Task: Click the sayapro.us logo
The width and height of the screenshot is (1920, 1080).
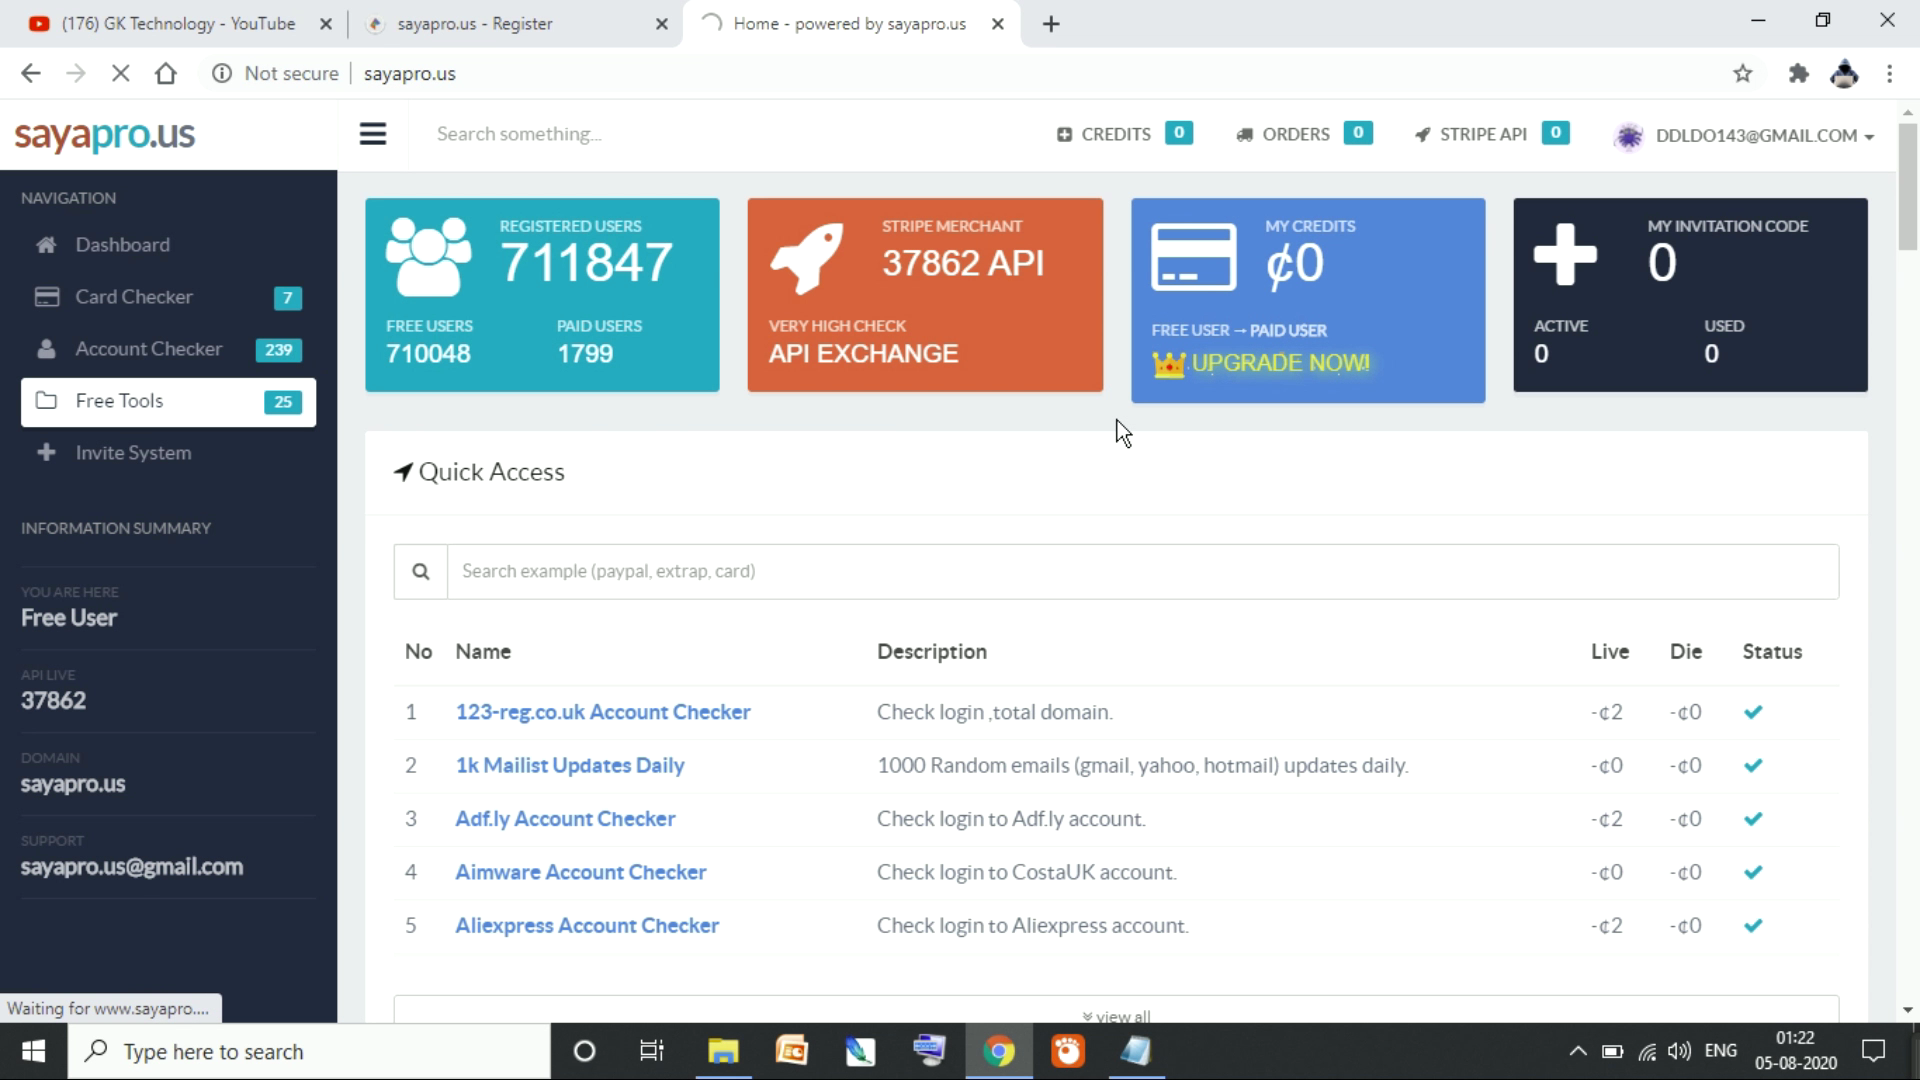Action: pos(105,135)
